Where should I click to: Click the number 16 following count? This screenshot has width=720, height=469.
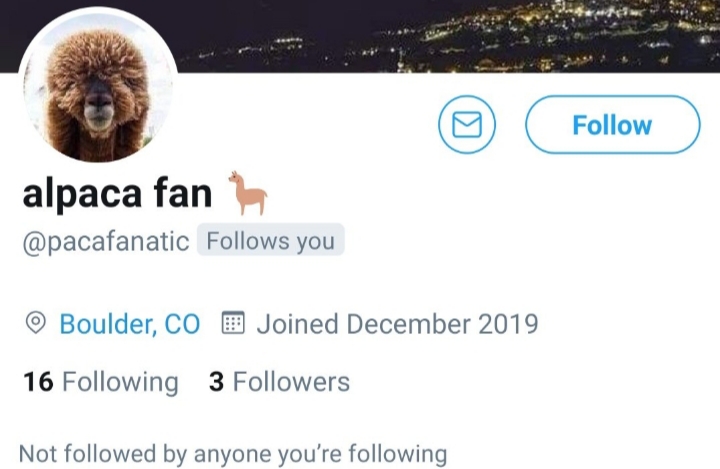(x=38, y=382)
